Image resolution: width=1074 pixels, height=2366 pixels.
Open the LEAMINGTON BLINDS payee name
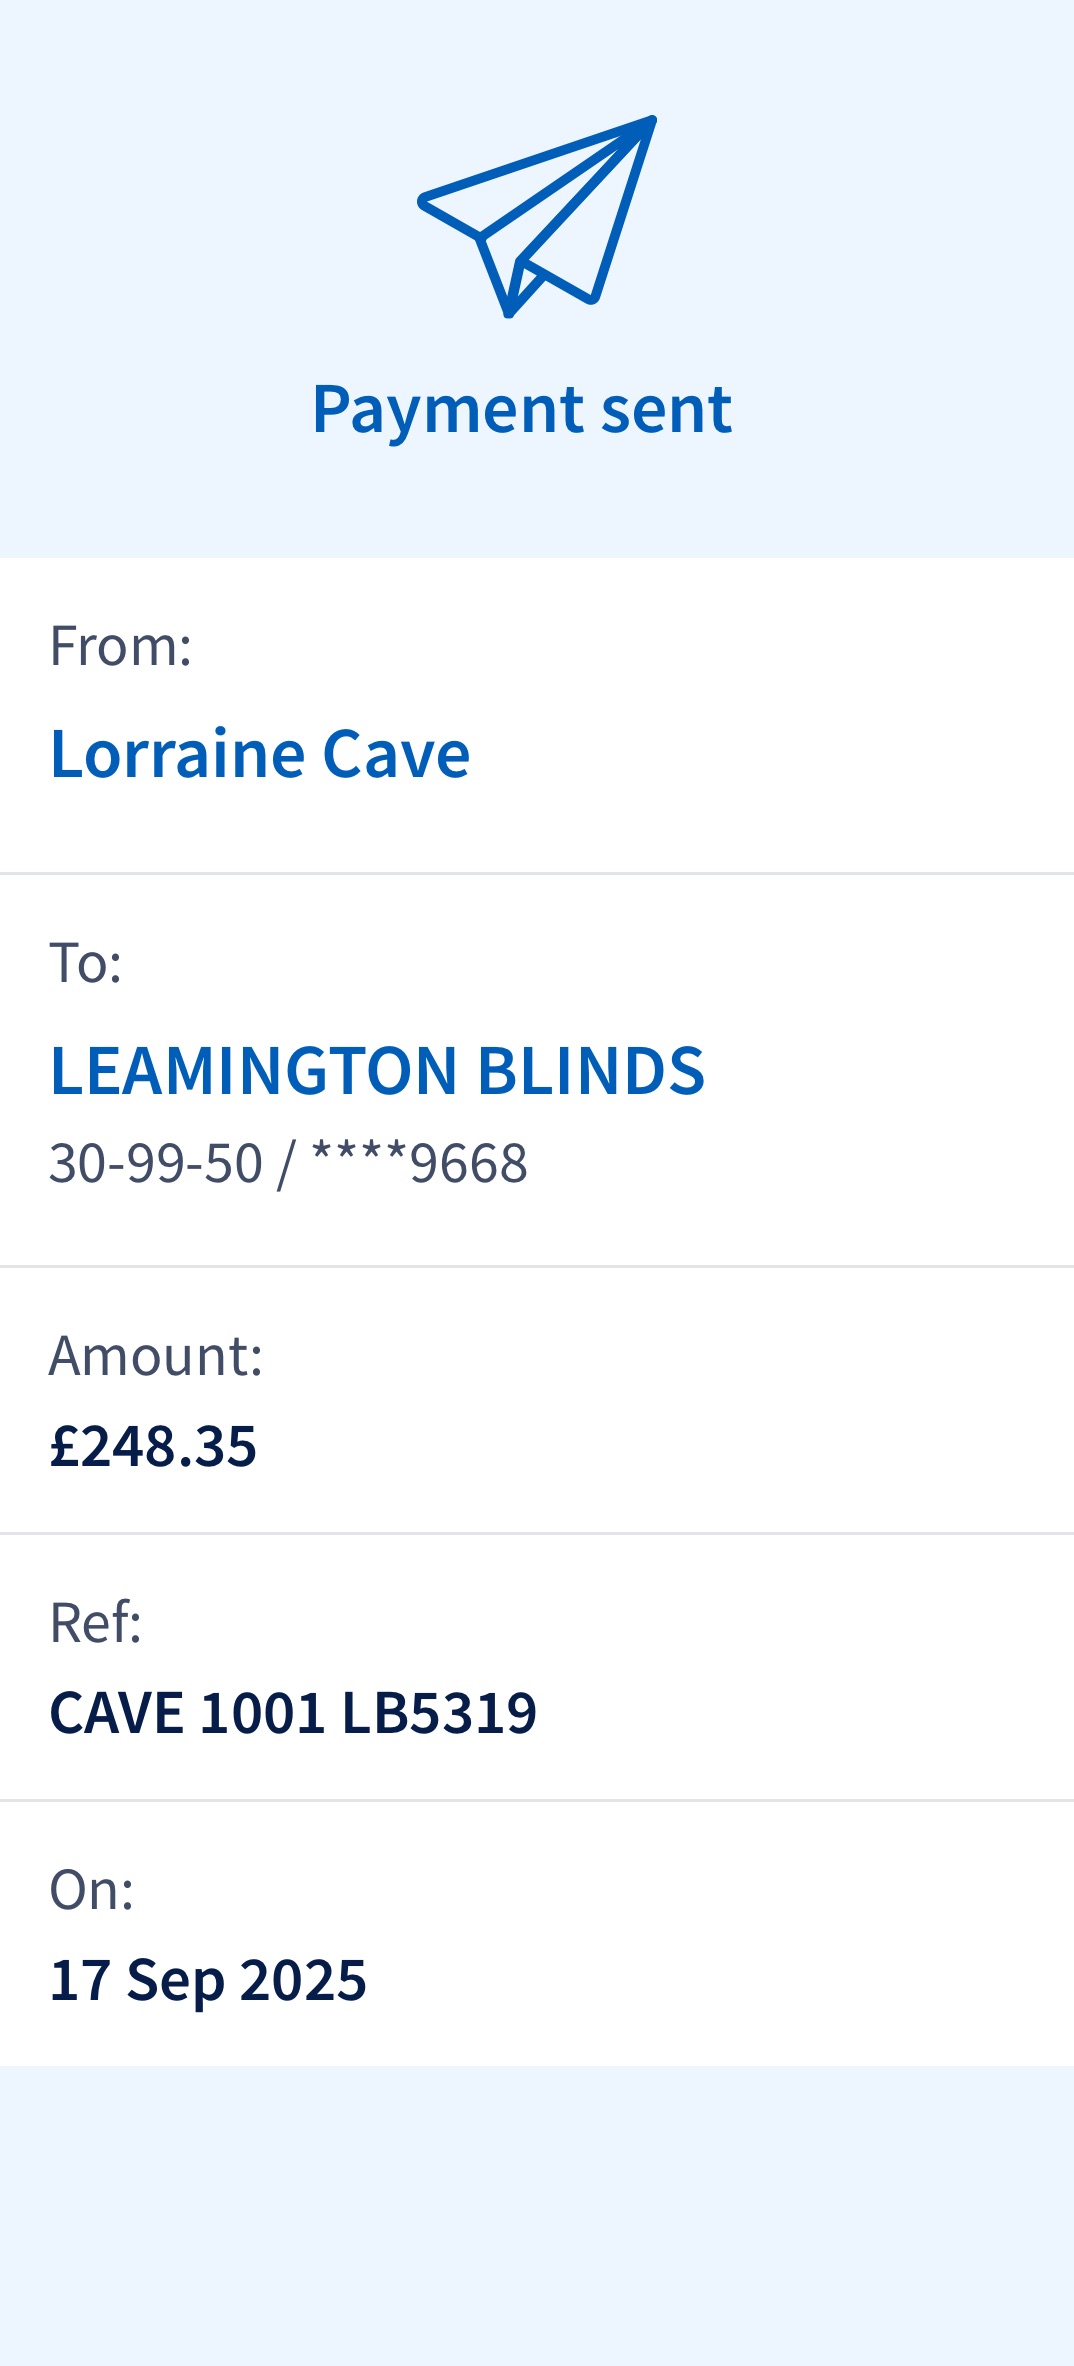pyautogui.click(x=377, y=1071)
